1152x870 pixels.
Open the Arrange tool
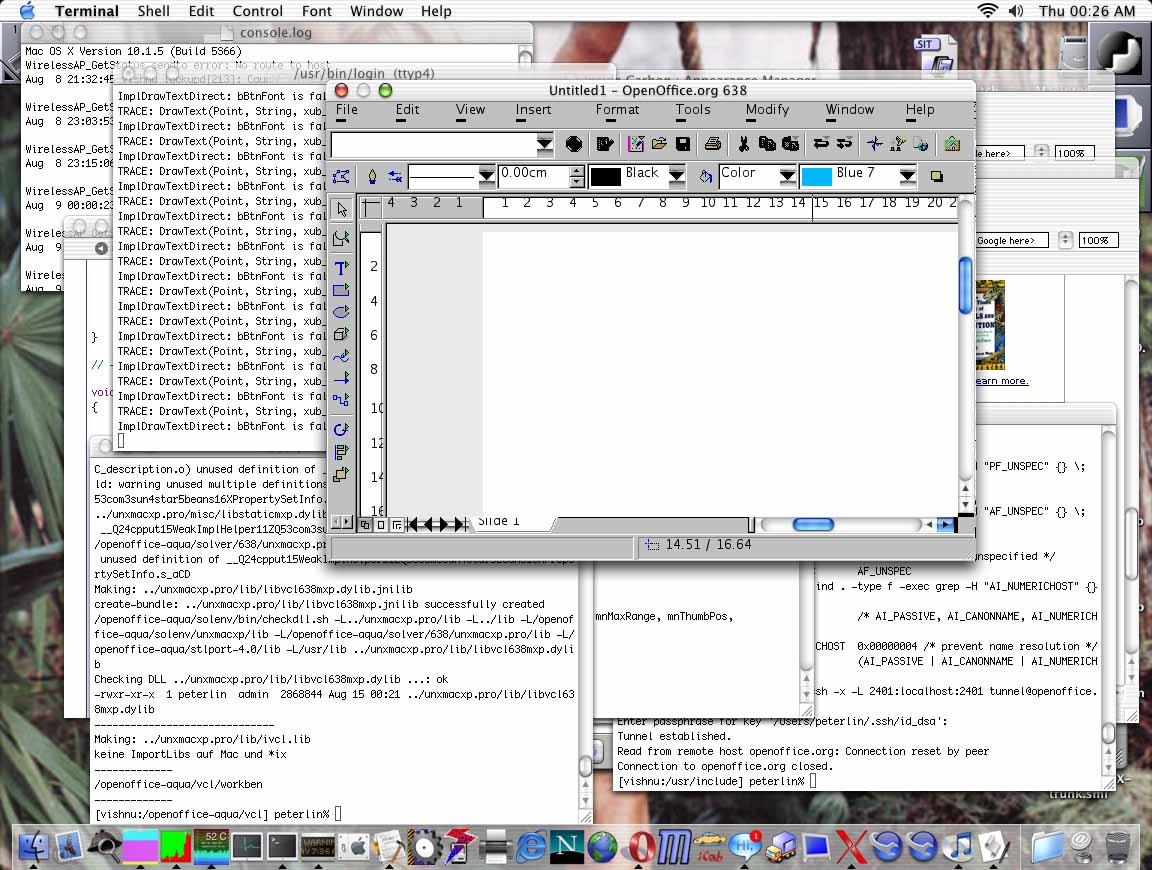pyautogui.click(x=342, y=475)
